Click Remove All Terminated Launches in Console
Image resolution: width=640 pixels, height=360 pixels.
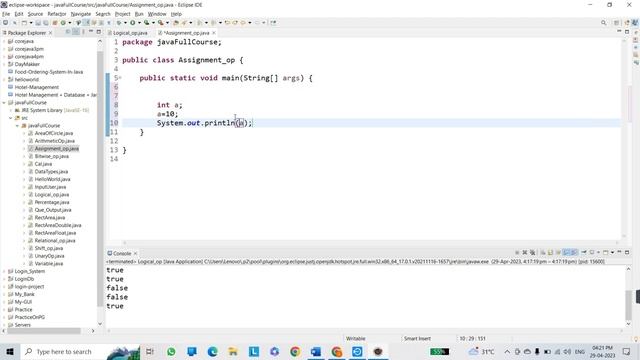pyautogui.click(x=532, y=253)
